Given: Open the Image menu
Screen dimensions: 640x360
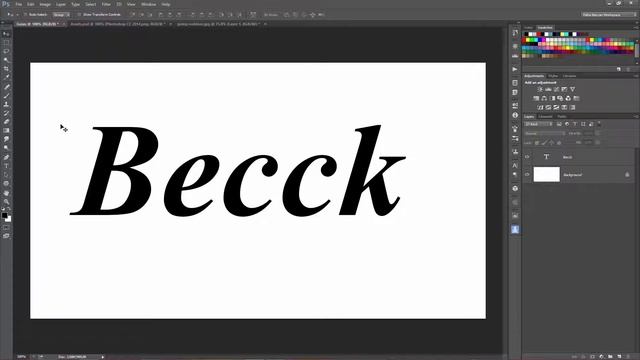Looking at the screenshot, I should click(x=45, y=4).
